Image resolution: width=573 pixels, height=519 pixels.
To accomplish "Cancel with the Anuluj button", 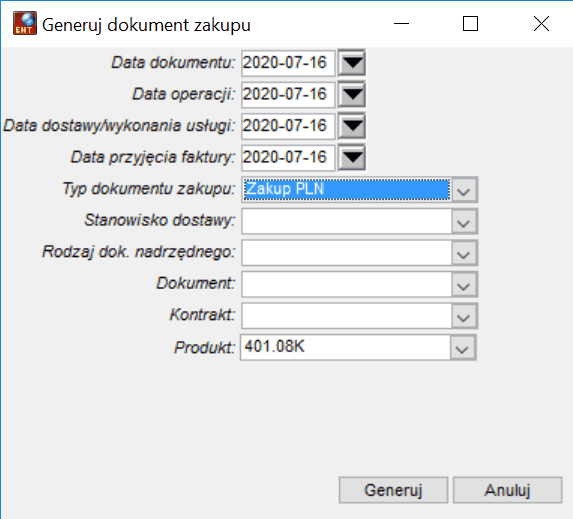I will (x=507, y=490).
